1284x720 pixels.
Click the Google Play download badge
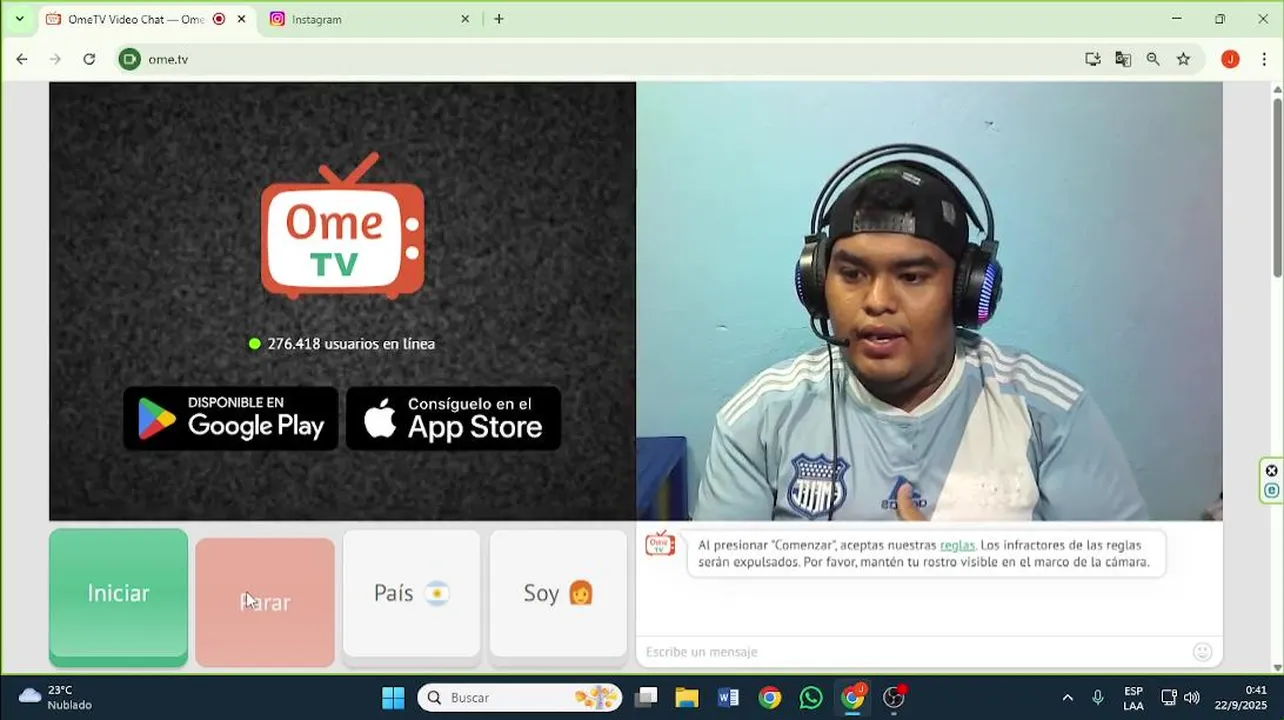click(231, 418)
